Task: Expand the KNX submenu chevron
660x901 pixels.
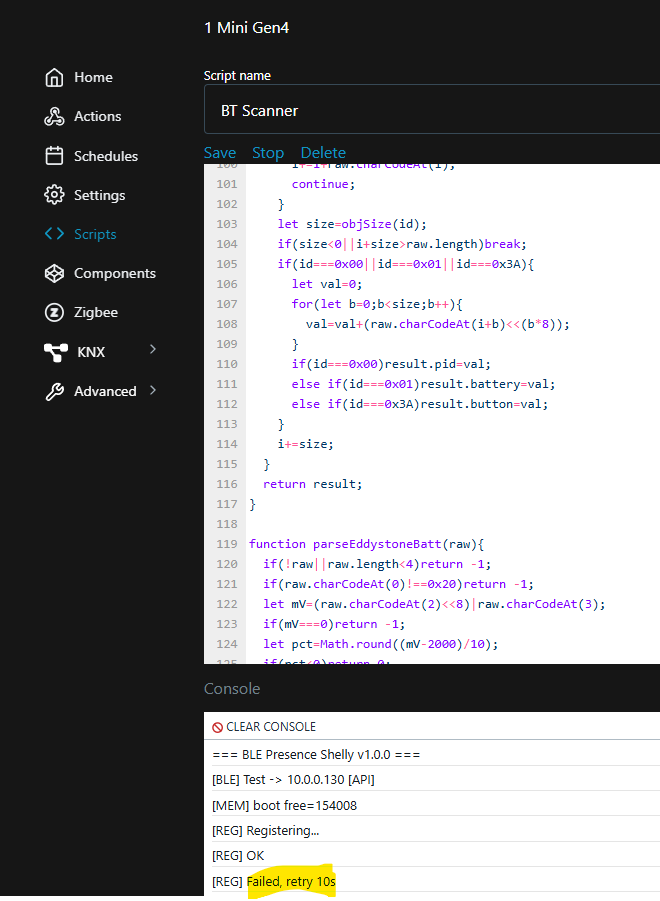Action: 153,350
